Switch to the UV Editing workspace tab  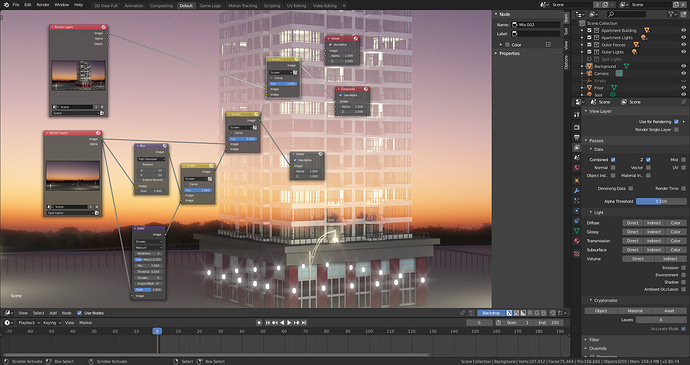(x=296, y=6)
